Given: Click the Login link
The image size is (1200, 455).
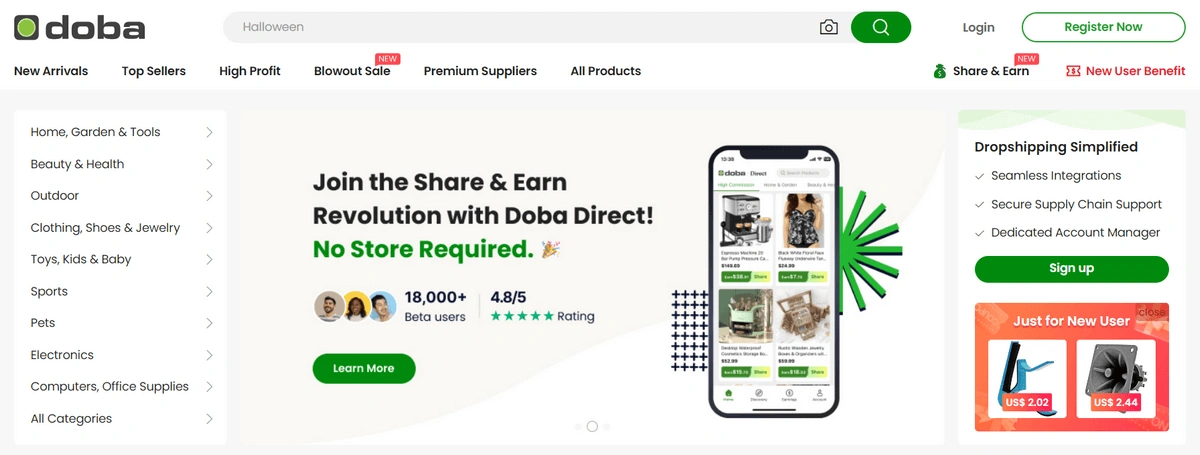Looking at the screenshot, I should pyautogui.click(x=978, y=28).
